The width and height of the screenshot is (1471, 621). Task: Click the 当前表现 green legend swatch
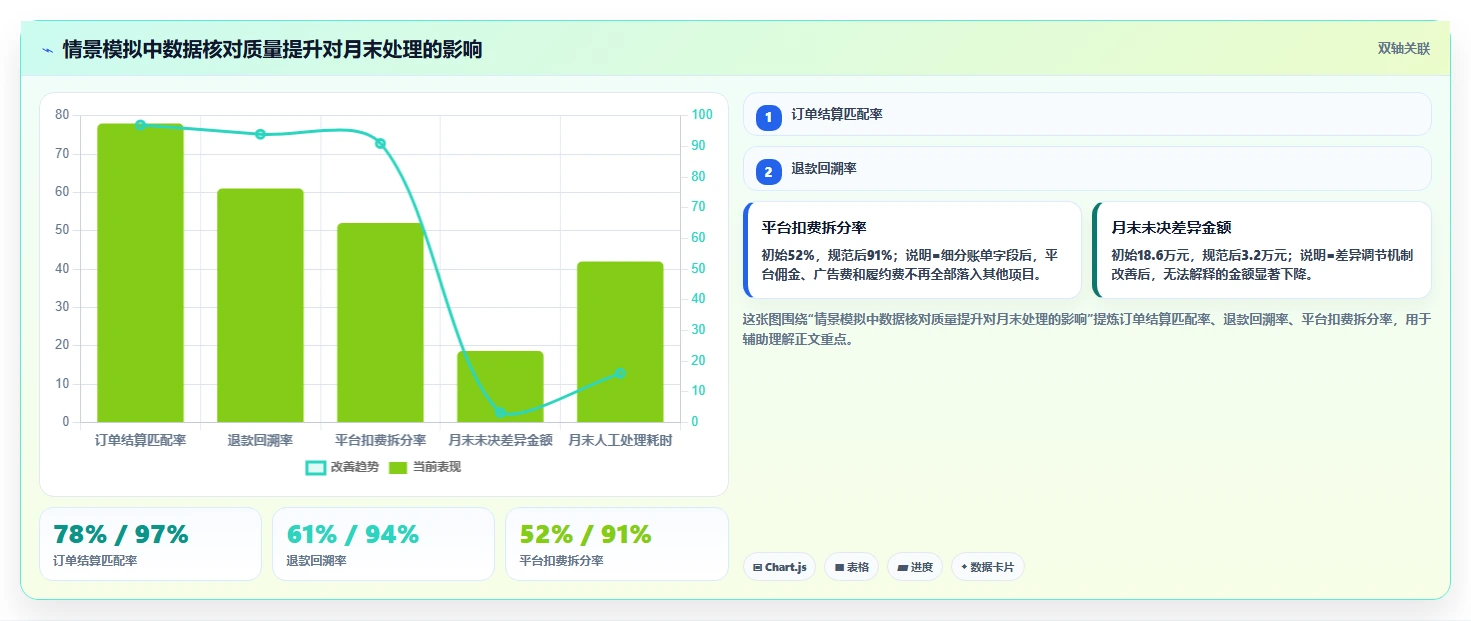coord(398,468)
